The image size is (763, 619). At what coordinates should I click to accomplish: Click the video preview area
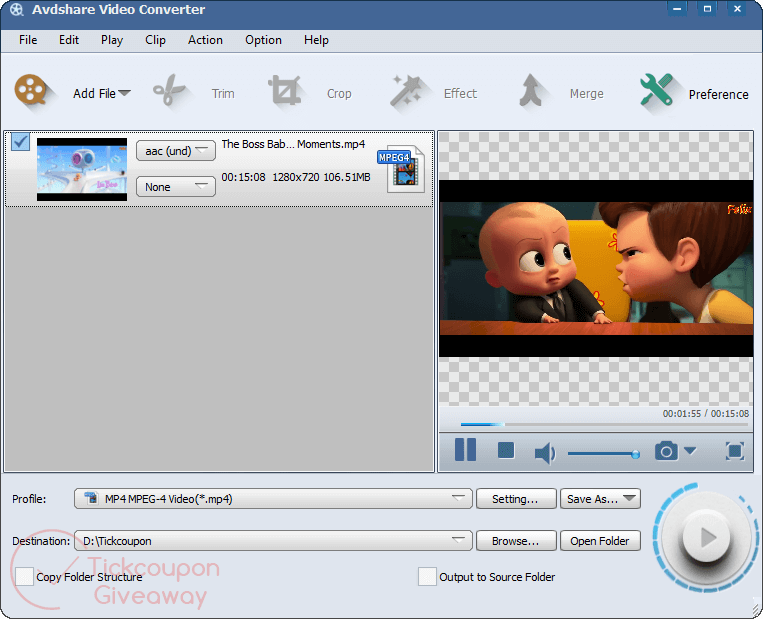click(596, 268)
